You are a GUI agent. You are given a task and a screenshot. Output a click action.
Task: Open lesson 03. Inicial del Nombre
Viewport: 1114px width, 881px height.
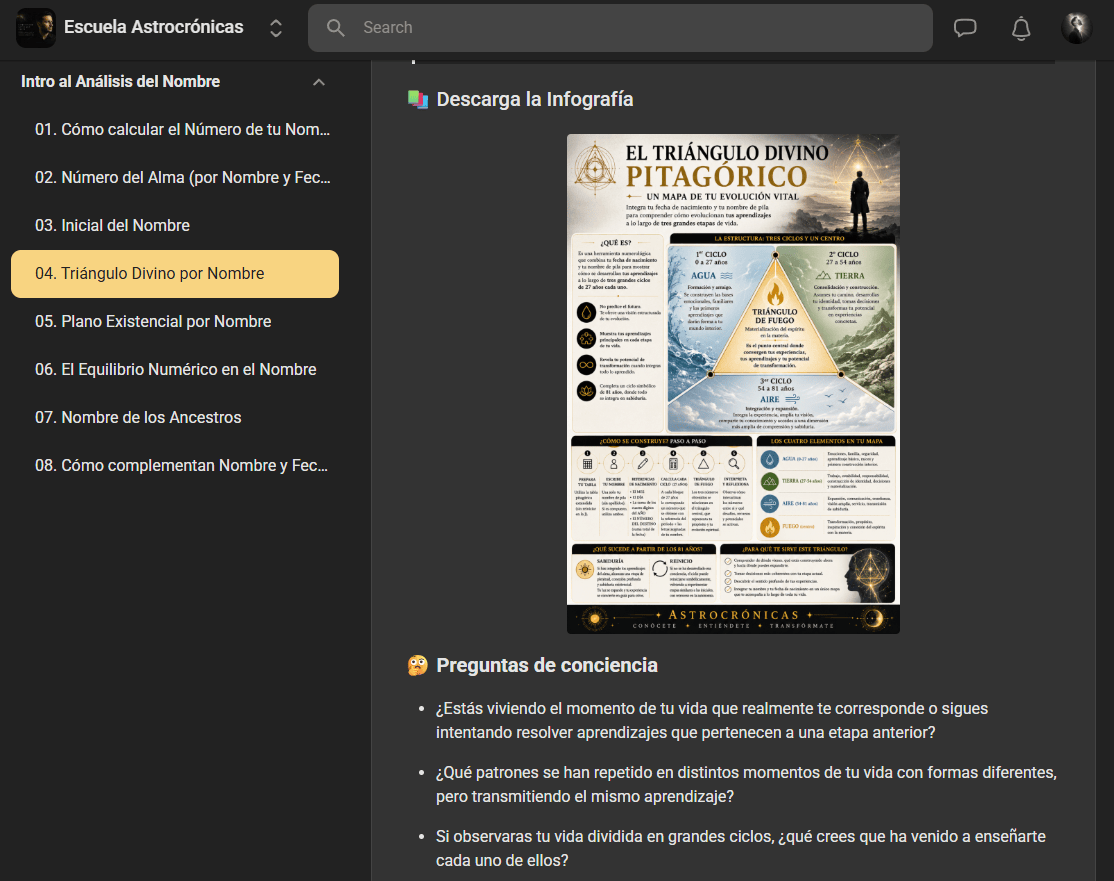click(175, 225)
